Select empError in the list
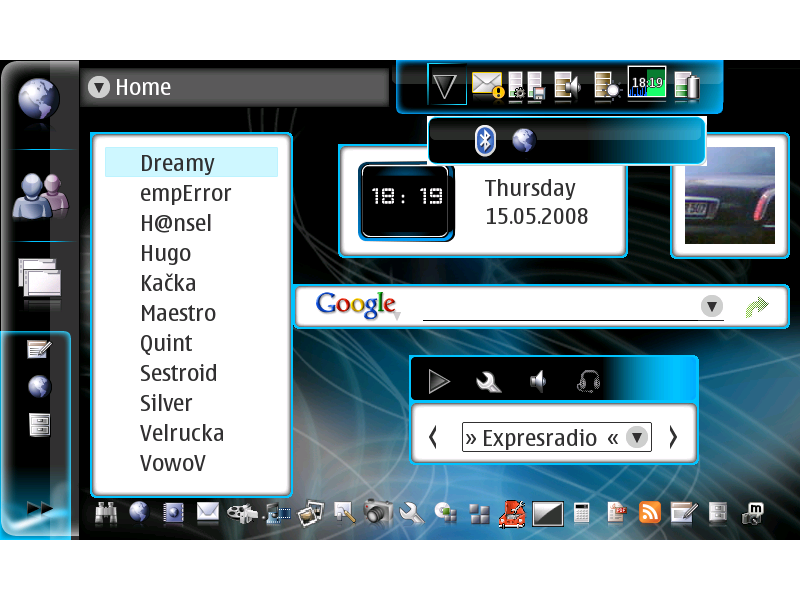Image resolution: width=800 pixels, height=600 pixels. pyautogui.click(x=191, y=193)
